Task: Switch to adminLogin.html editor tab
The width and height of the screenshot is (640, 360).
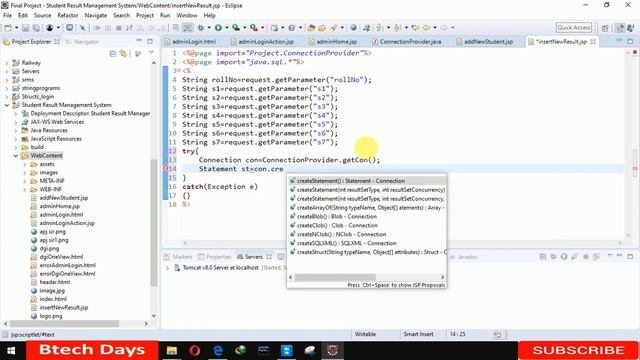Action: pyautogui.click(x=193, y=42)
